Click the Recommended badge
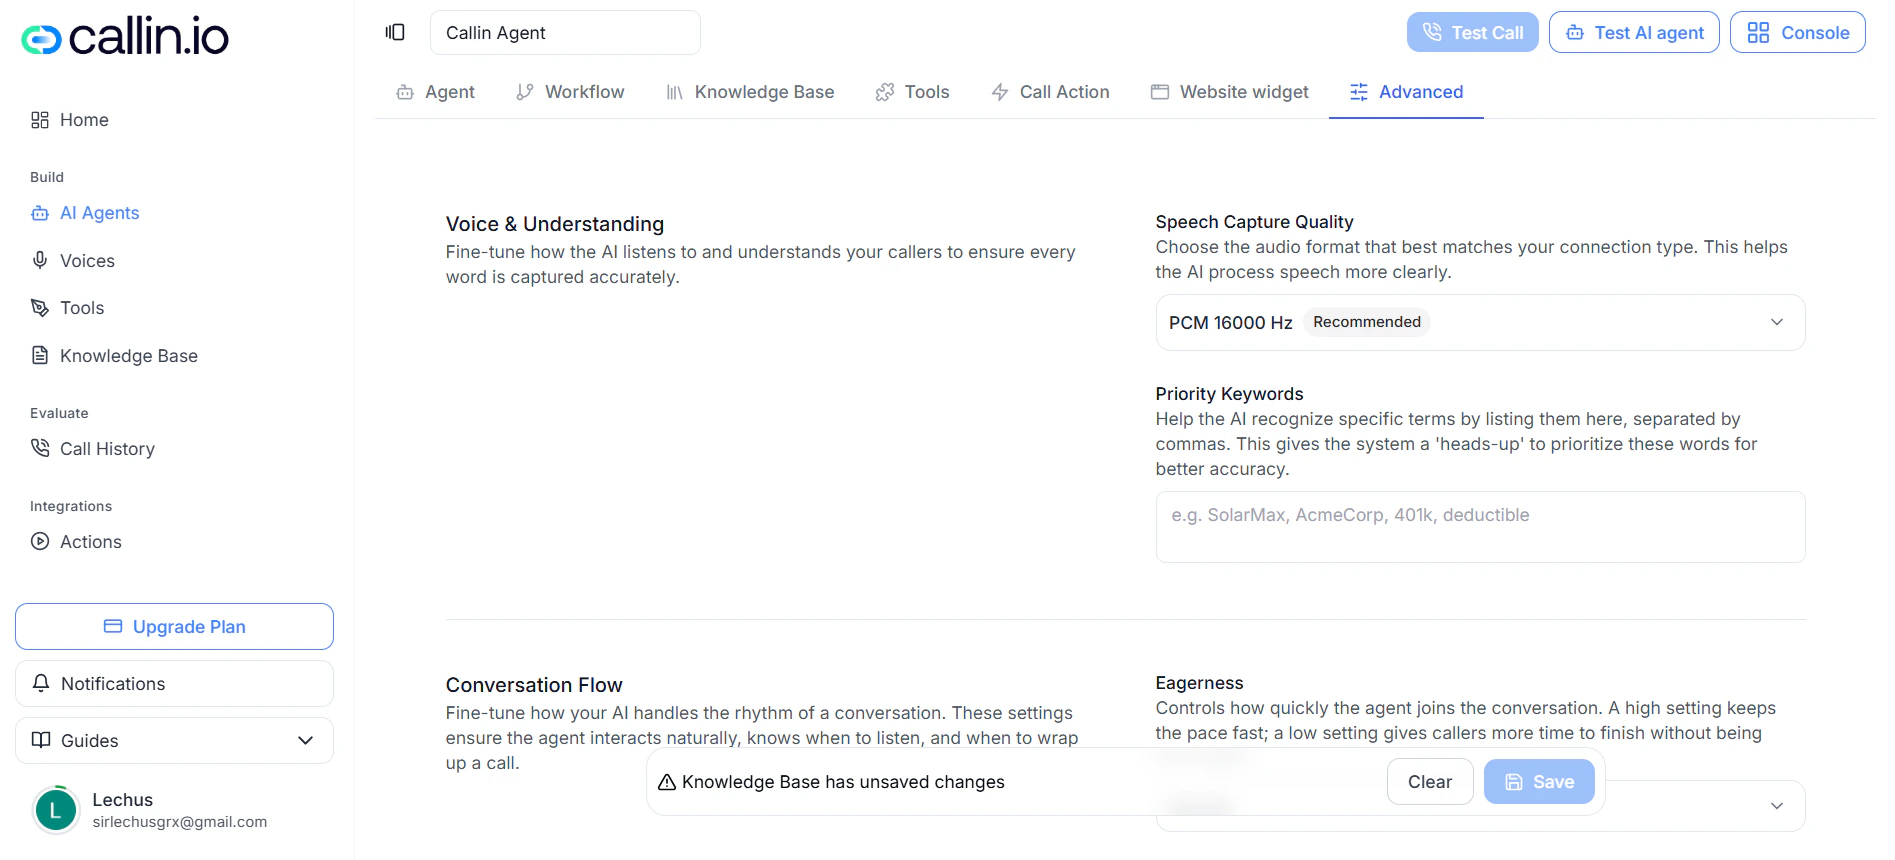The height and width of the screenshot is (860, 1895). (1366, 322)
